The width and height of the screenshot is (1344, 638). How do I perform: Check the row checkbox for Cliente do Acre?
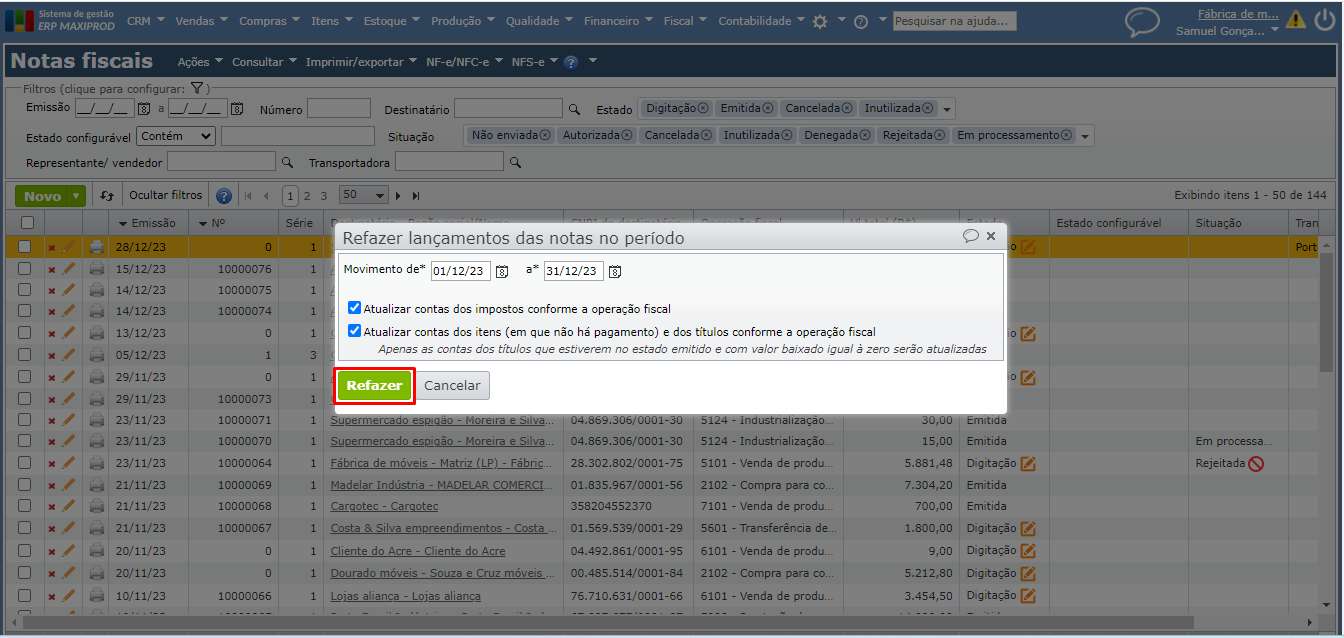point(25,550)
